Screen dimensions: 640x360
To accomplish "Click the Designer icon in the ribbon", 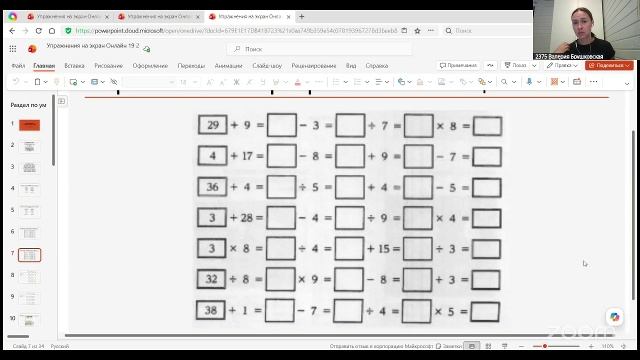I will coord(577,82).
